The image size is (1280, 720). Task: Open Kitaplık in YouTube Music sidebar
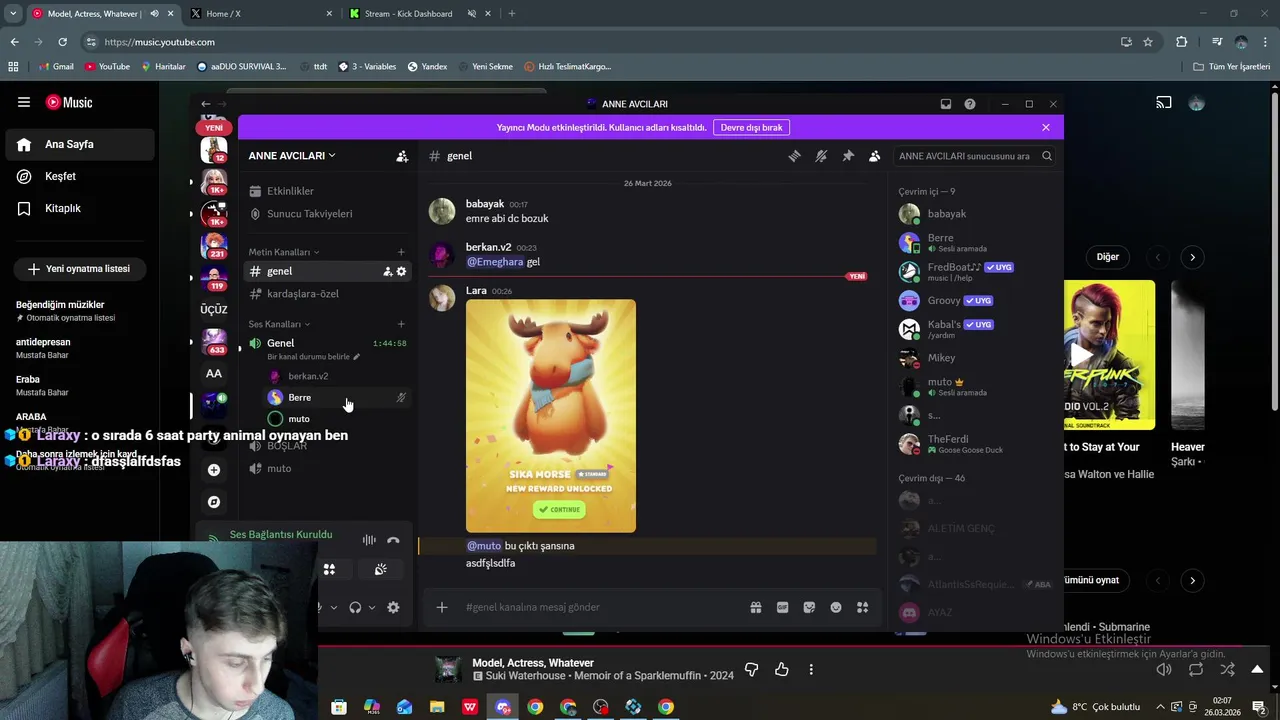[79, 208]
